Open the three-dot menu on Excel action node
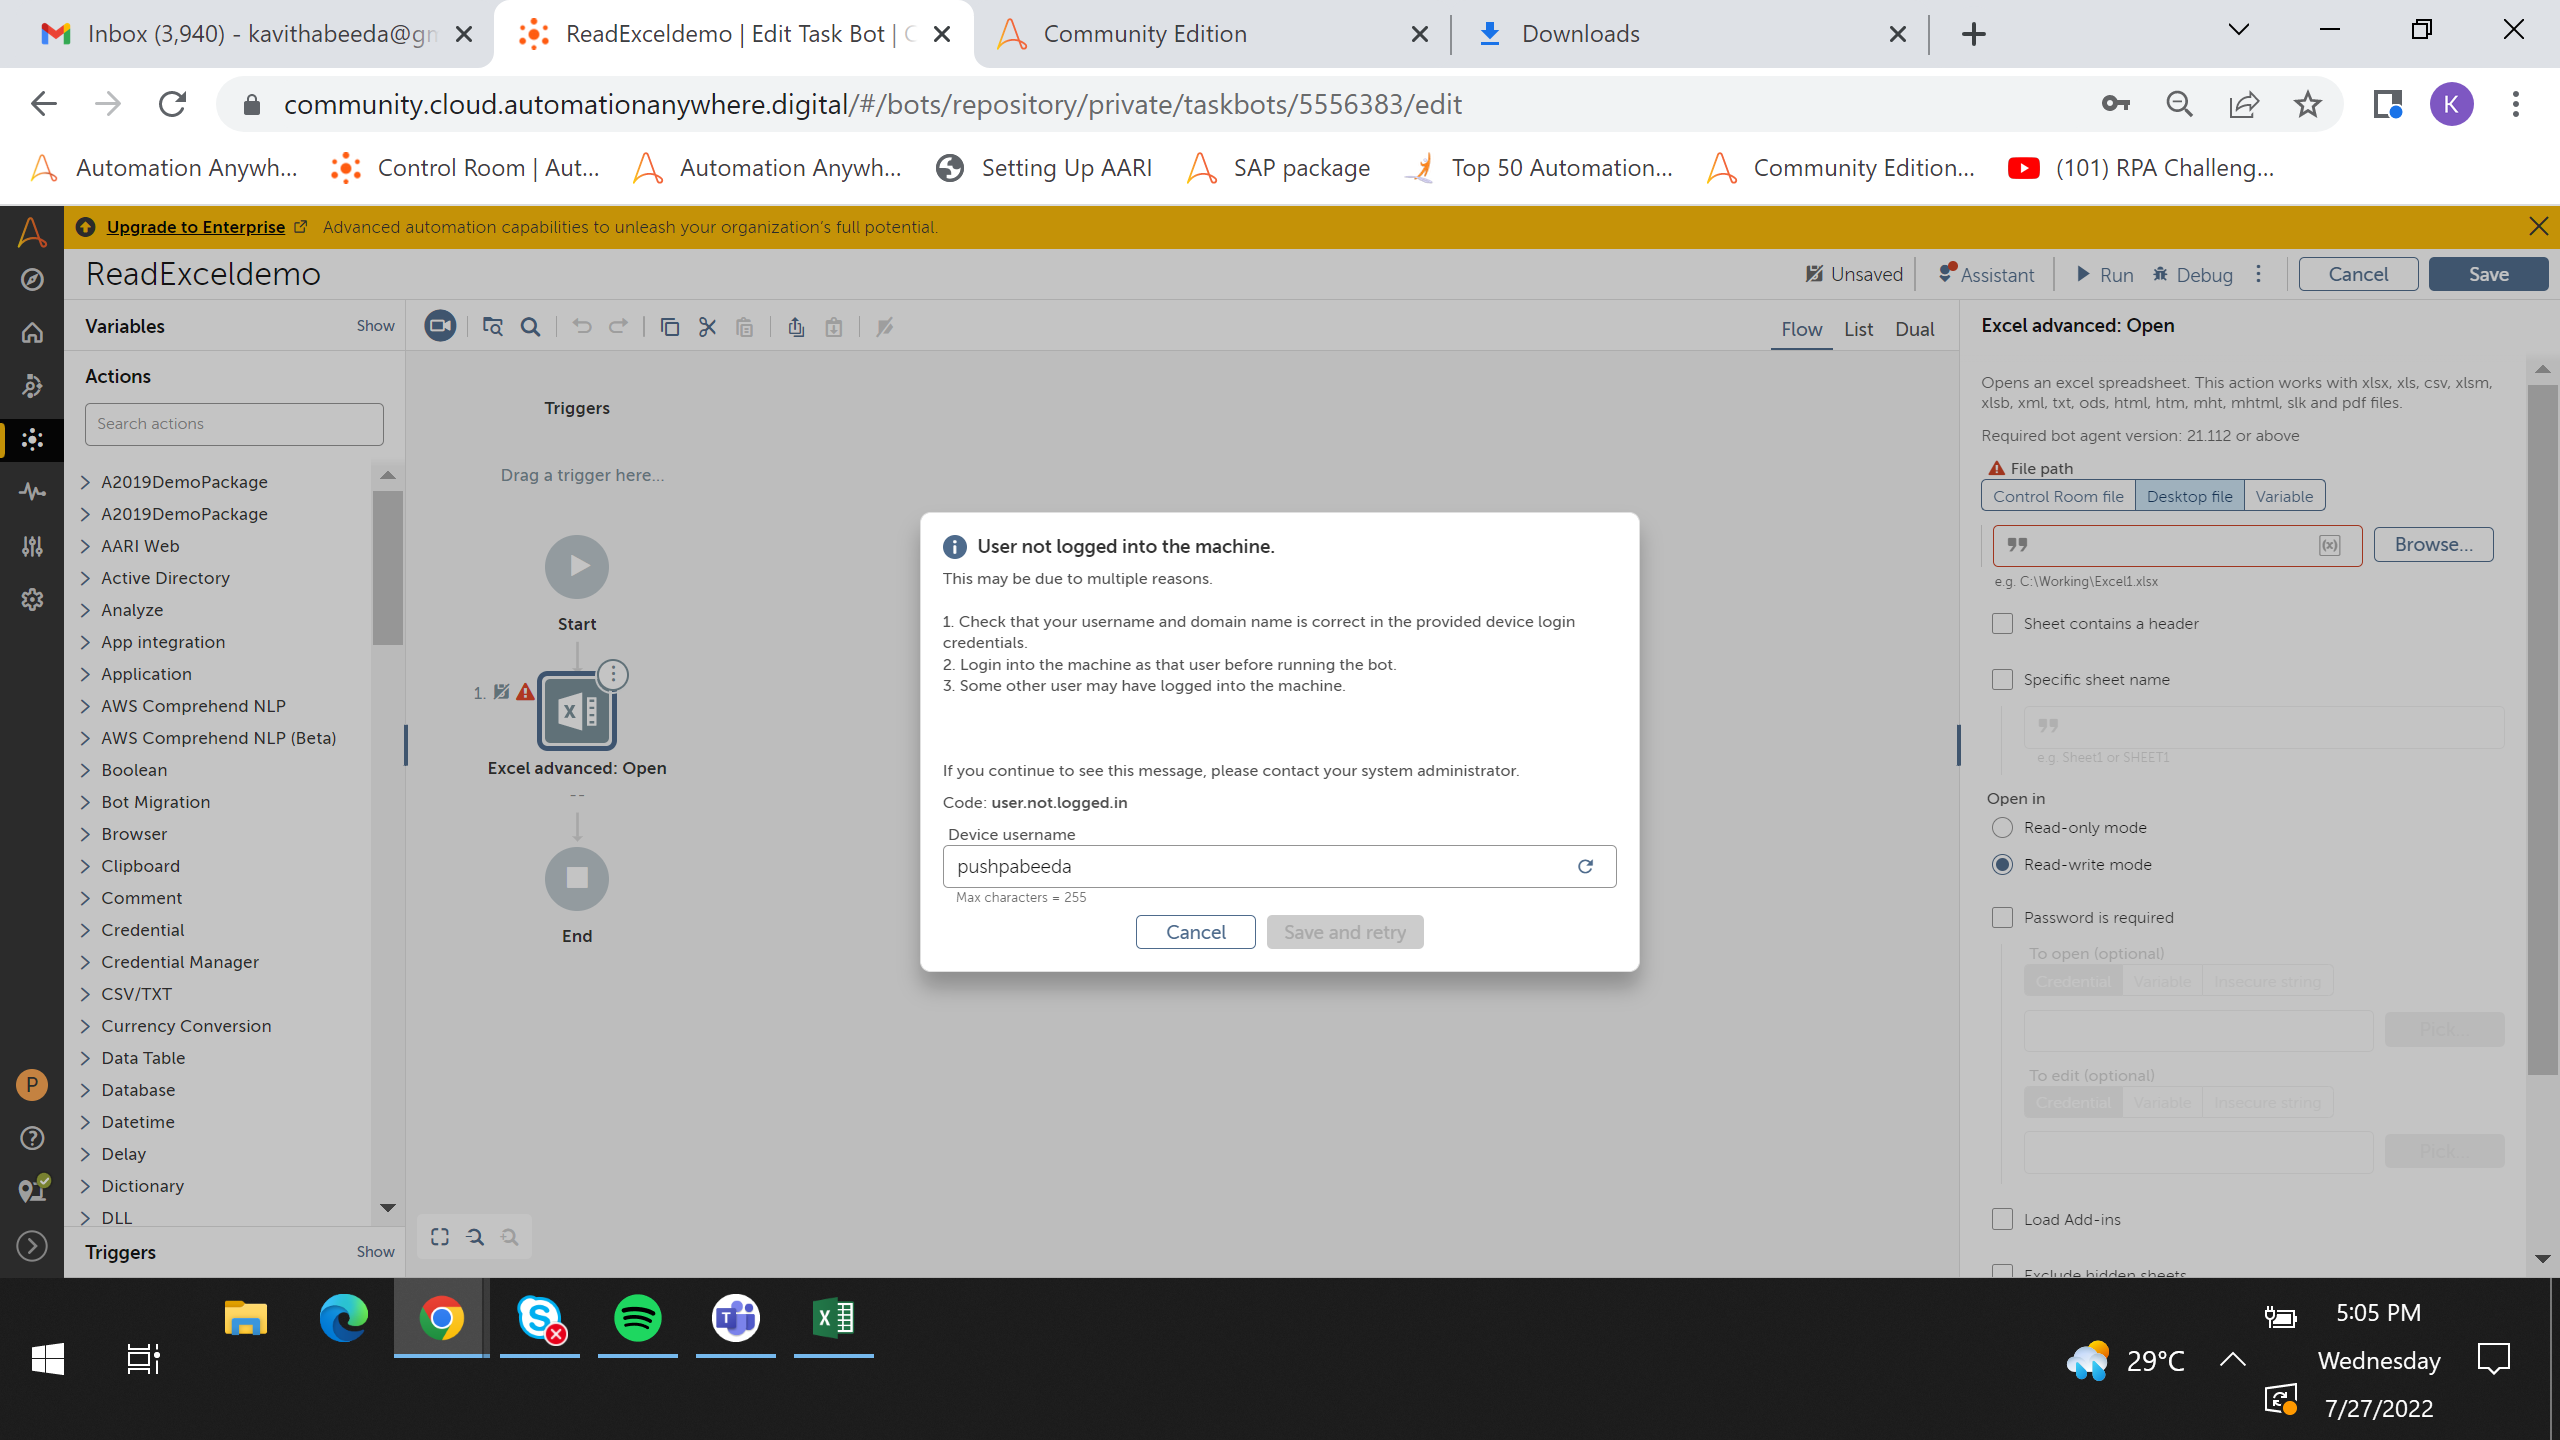This screenshot has height=1440, width=2560. point(613,675)
